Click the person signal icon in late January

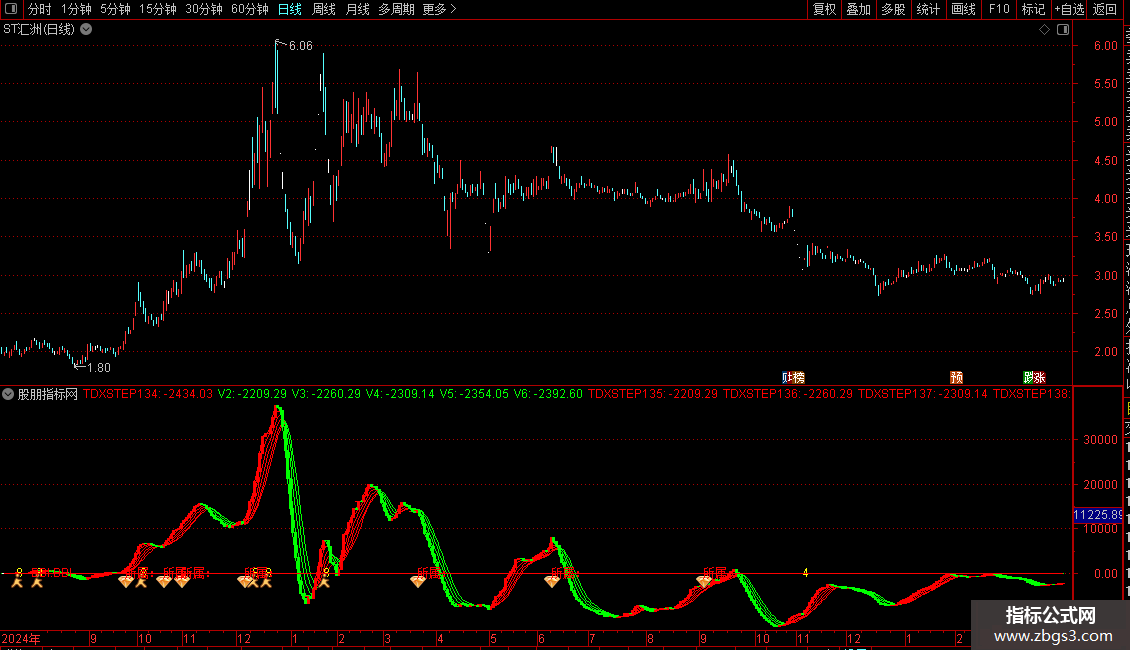tap(324, 582)
